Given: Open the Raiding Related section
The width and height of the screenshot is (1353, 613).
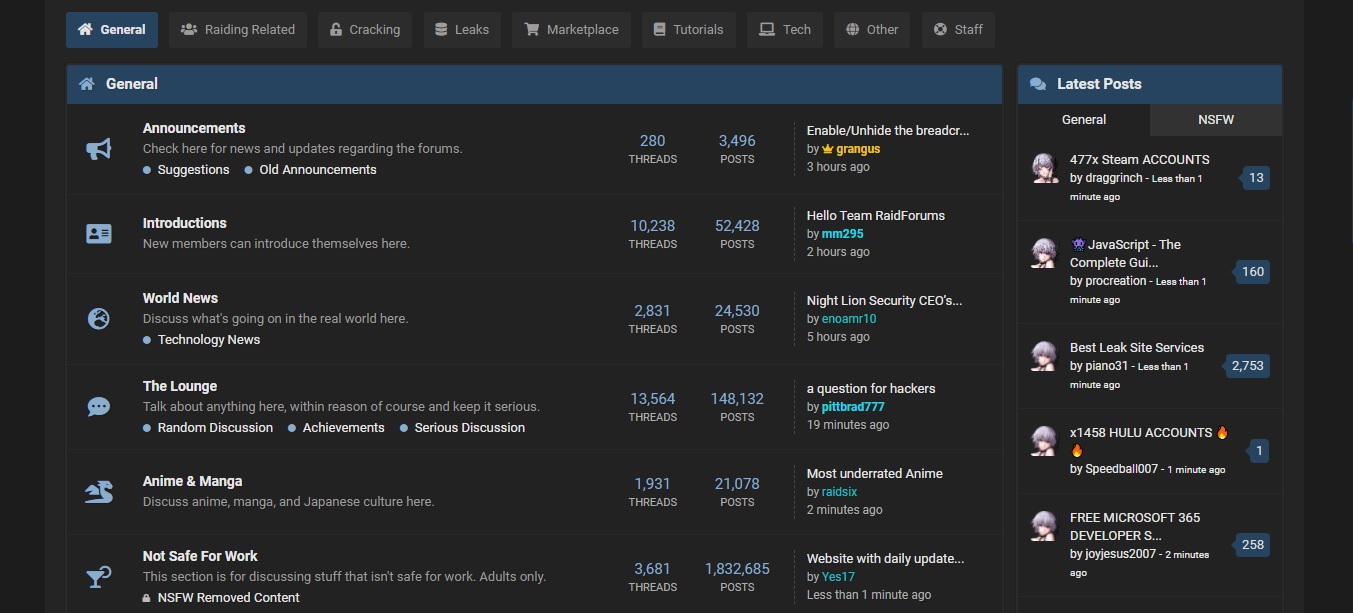Looking at the screenshot, I should tap(237, 29).
